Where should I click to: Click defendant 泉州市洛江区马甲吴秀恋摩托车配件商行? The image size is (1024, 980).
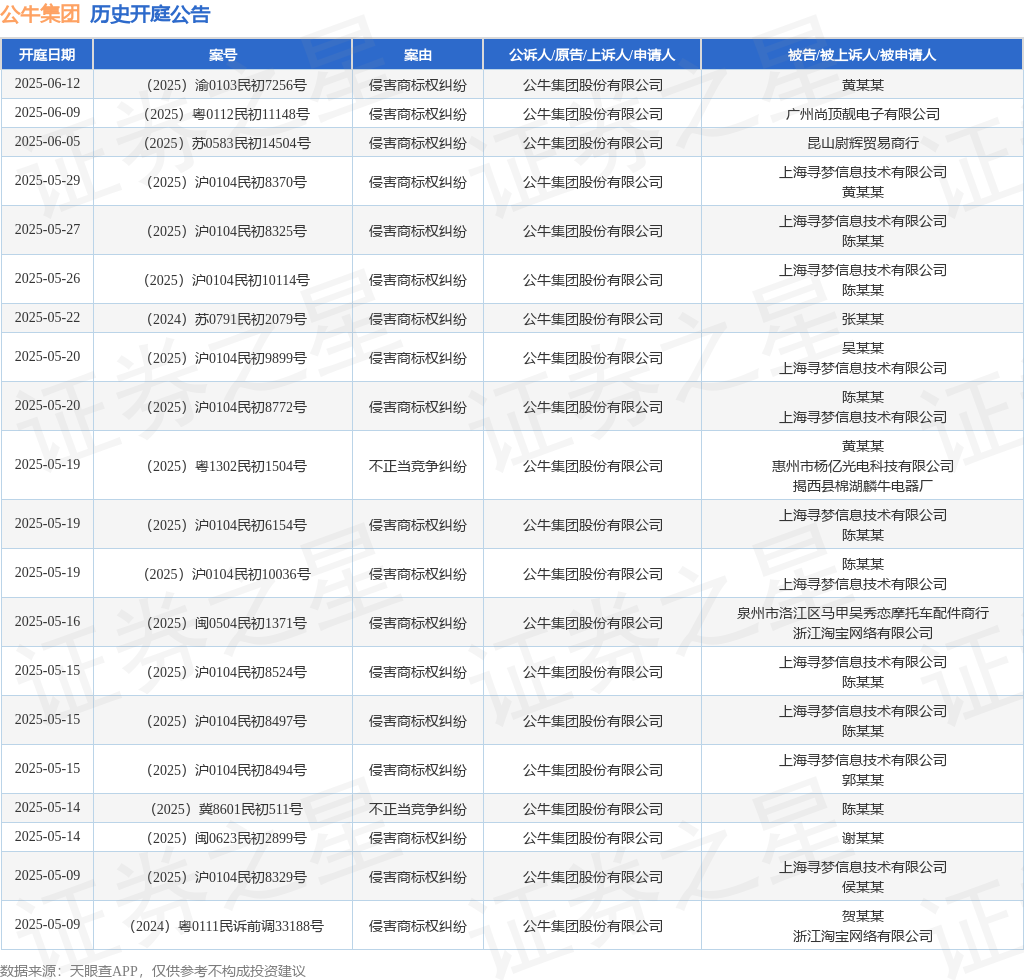pos(863,613)
